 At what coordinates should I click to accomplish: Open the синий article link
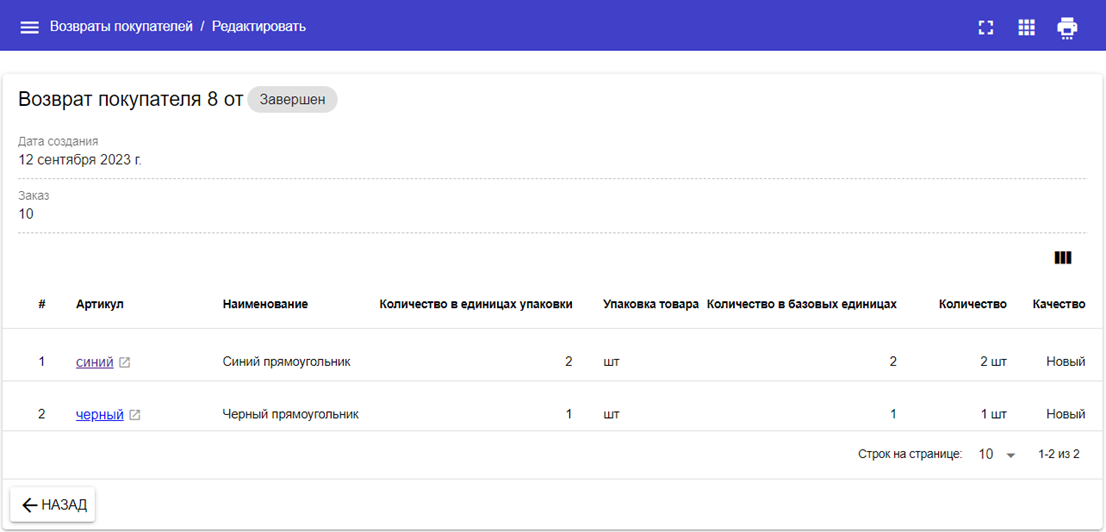pyautogui.click(x=94, y=362)
